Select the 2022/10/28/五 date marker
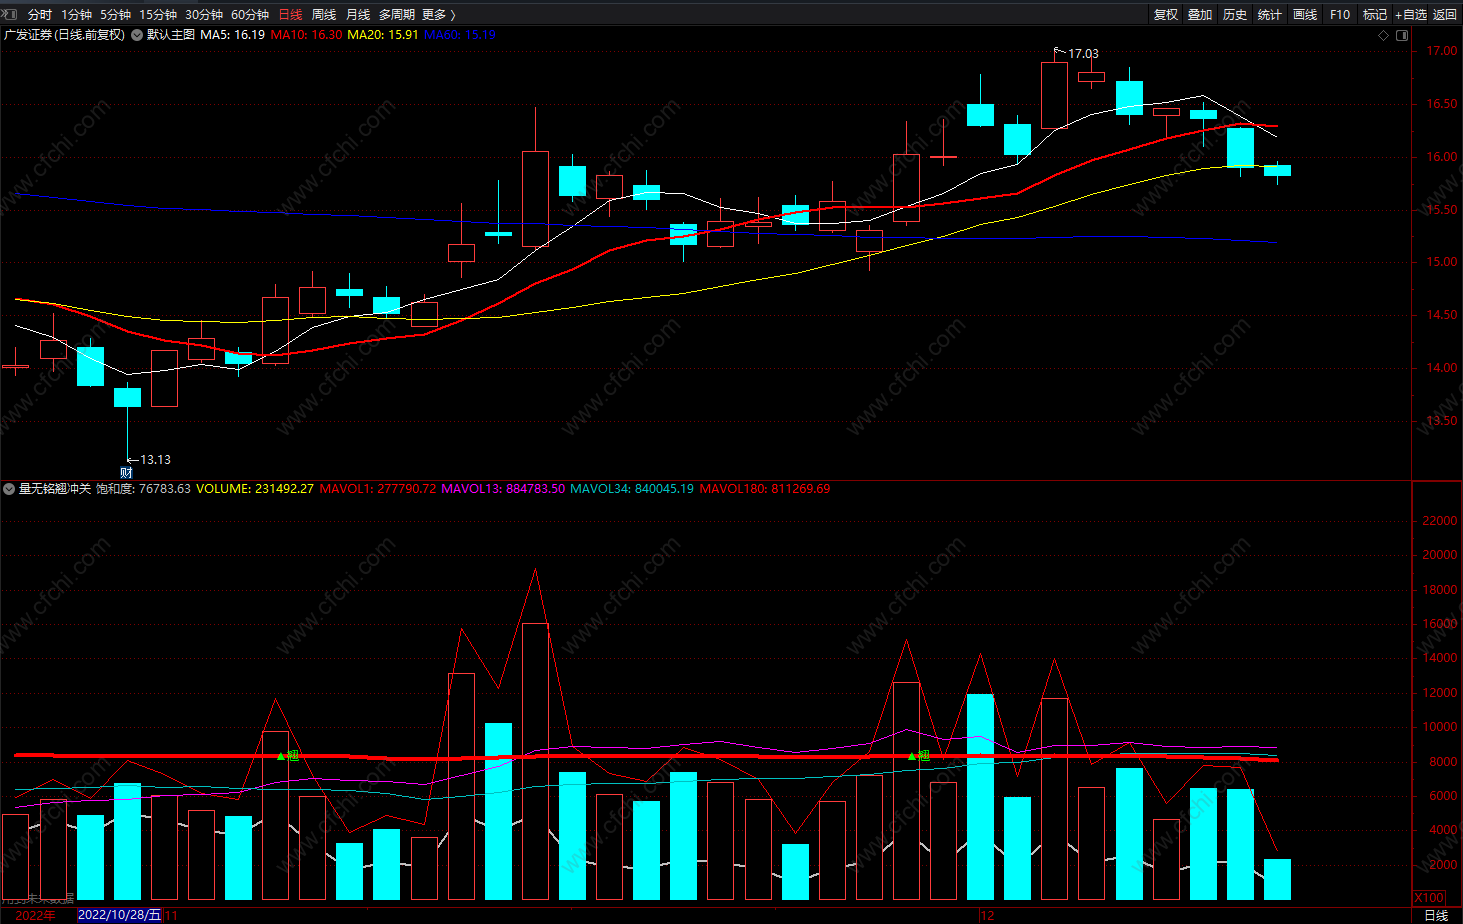1463x924 pixels. (x=119, y=915)
